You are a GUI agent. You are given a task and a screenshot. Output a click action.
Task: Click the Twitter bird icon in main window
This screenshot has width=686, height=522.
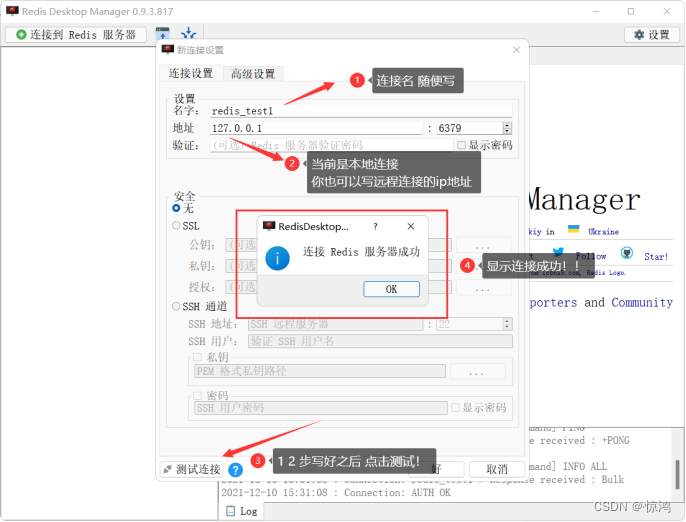click(x=558, y=252)
